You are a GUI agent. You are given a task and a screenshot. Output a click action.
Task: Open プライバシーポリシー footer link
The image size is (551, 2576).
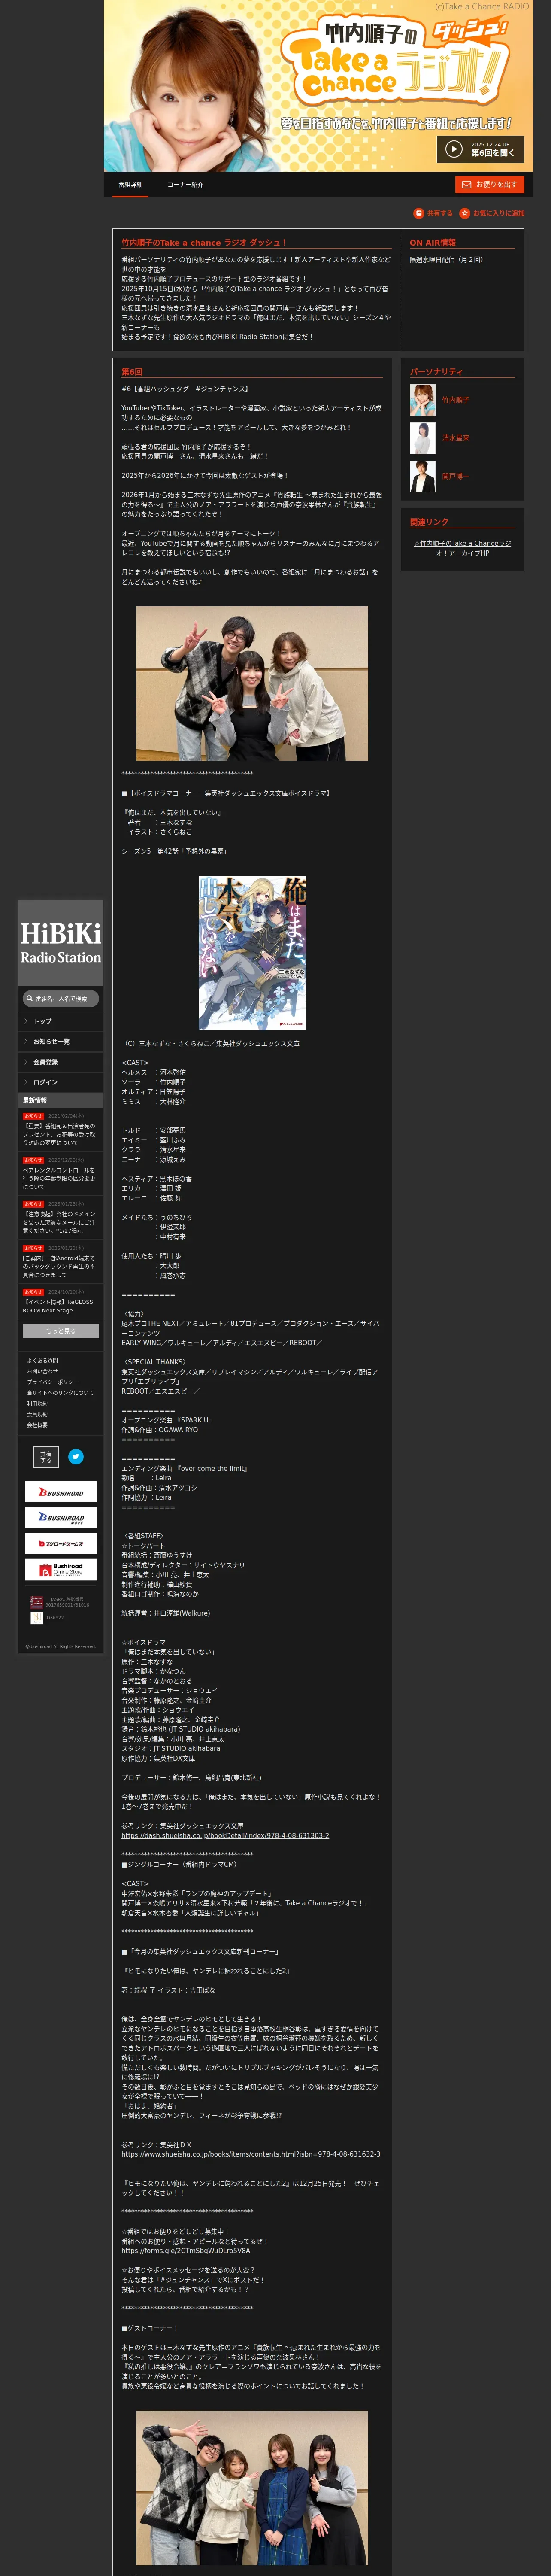(52, 1382)
